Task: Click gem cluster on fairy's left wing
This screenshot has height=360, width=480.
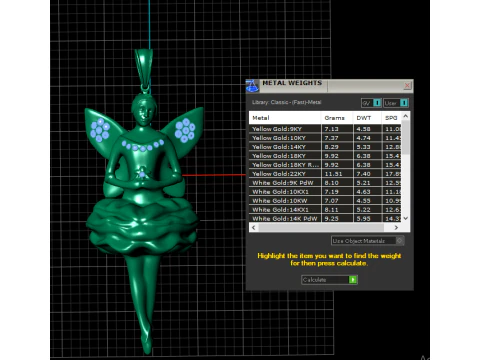Action: 100,130
